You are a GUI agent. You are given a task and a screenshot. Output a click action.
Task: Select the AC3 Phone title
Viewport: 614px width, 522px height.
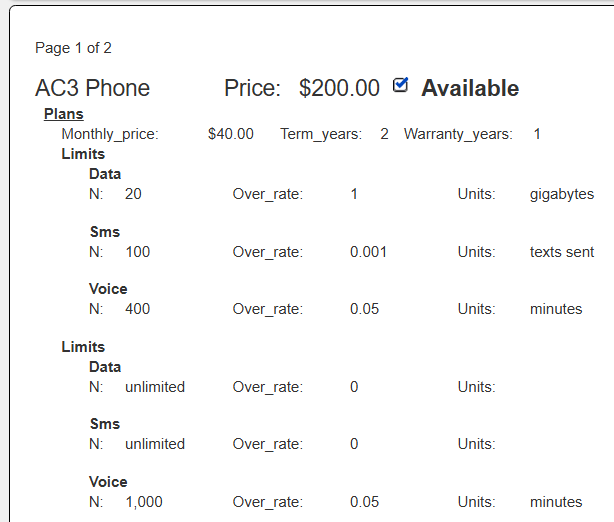click(x=92, y=88)
